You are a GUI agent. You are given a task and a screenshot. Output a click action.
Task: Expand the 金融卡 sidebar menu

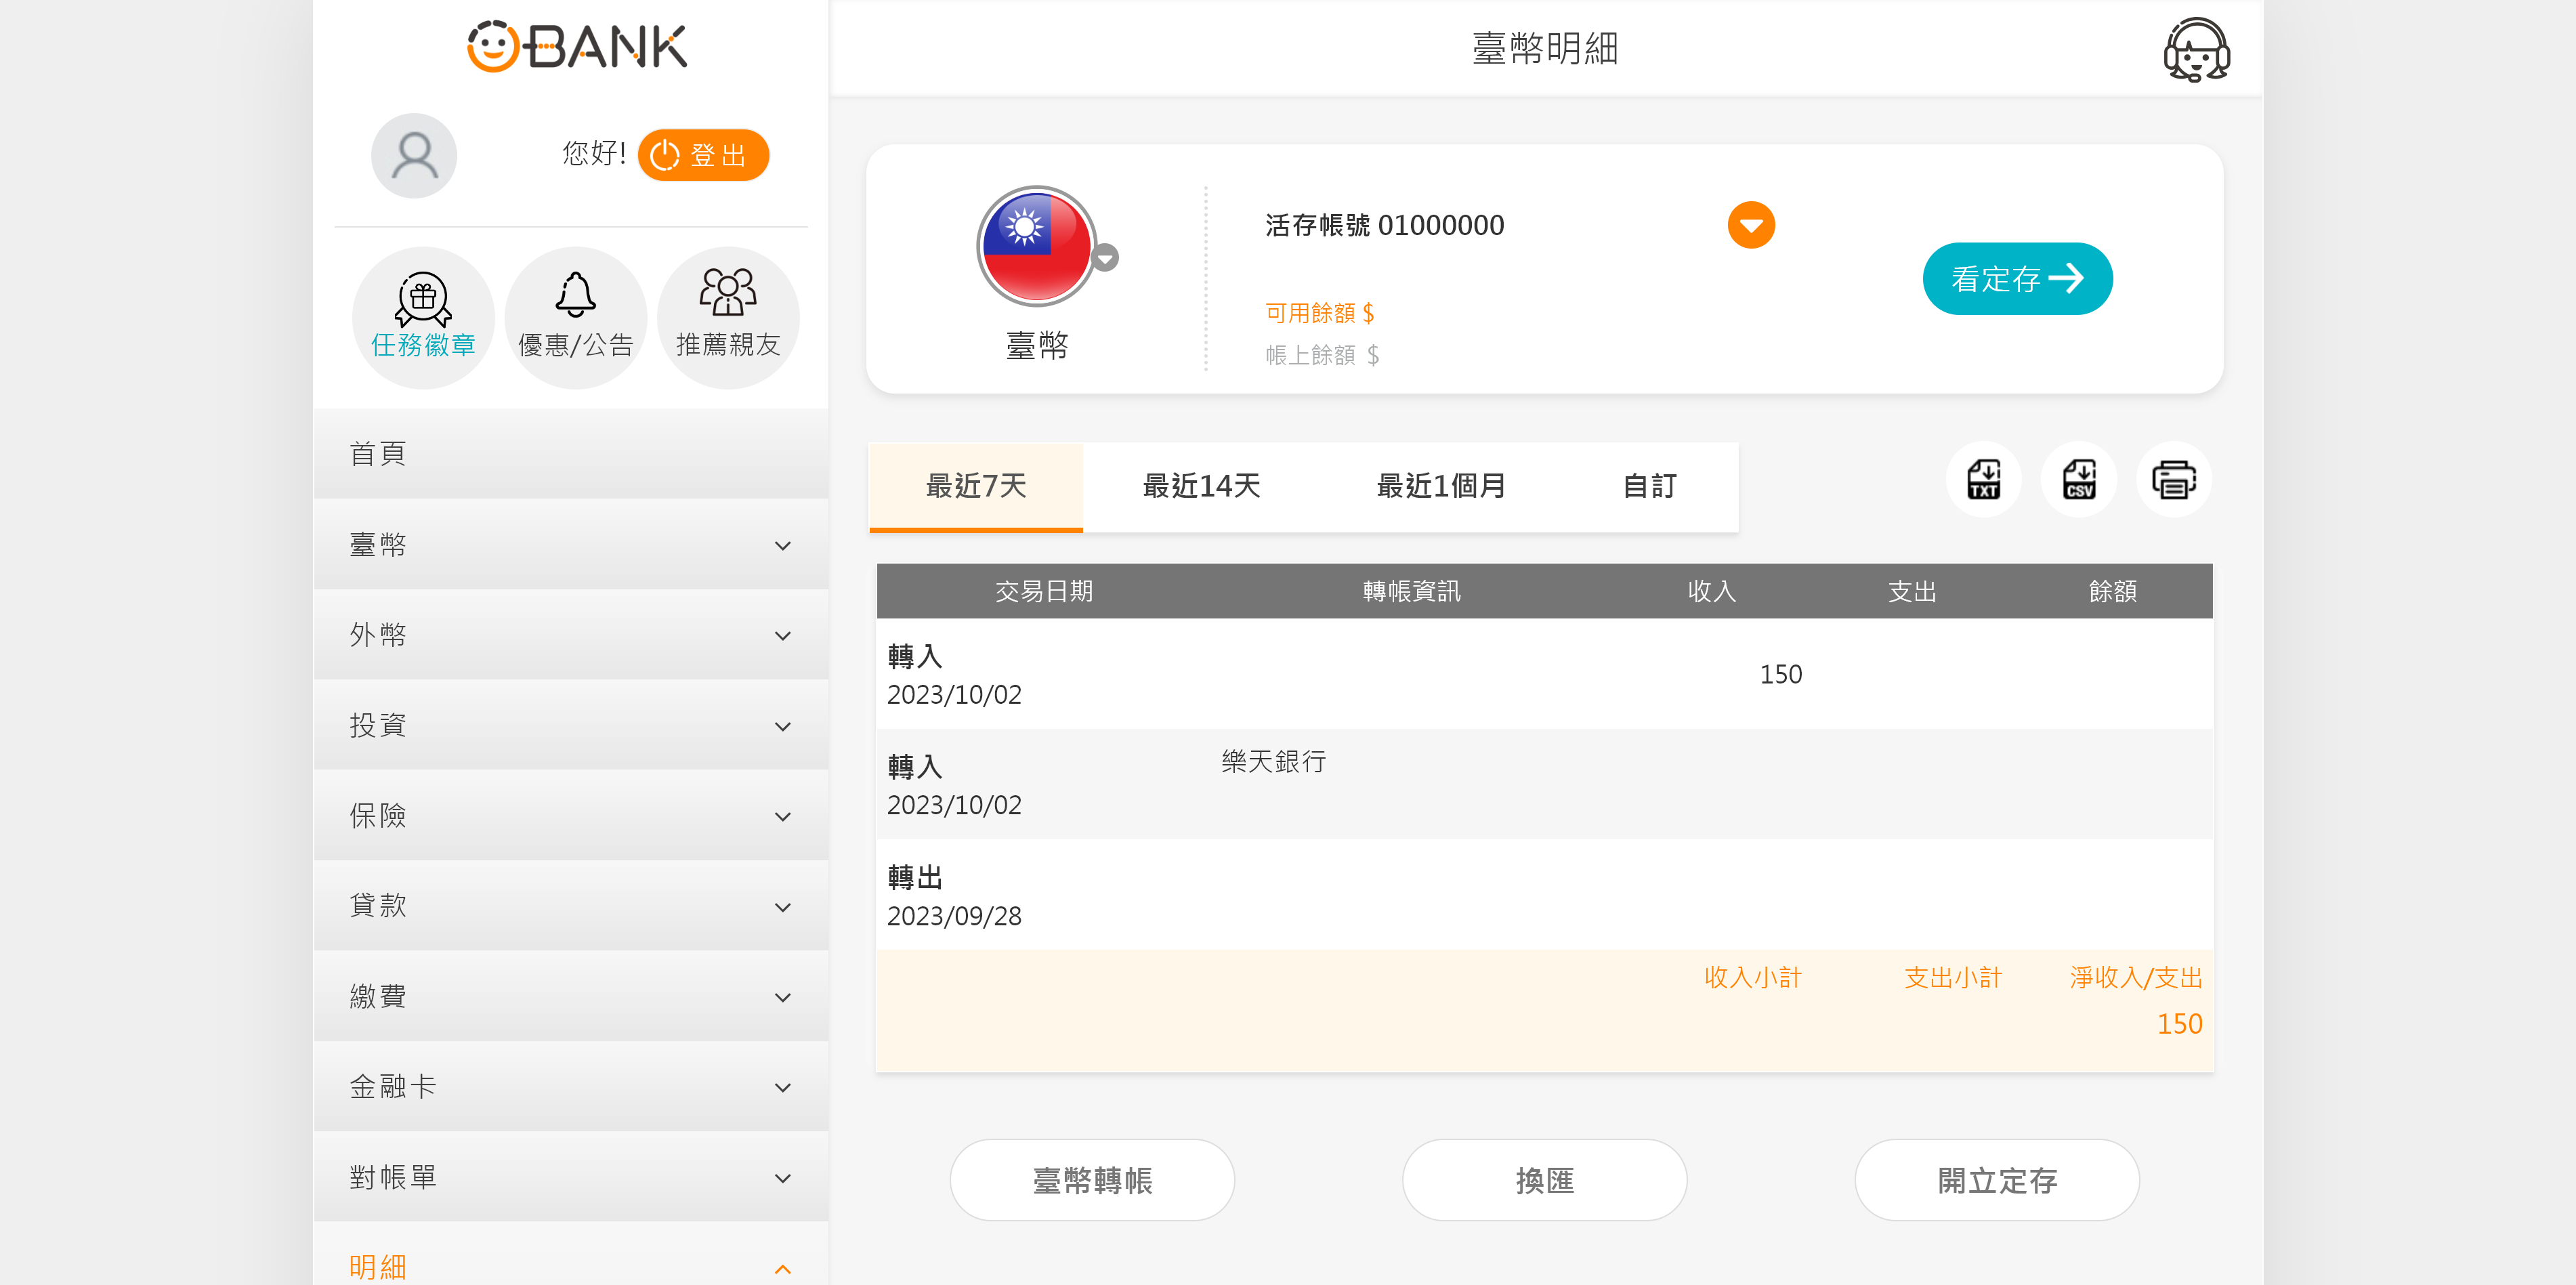point(570,1087)
